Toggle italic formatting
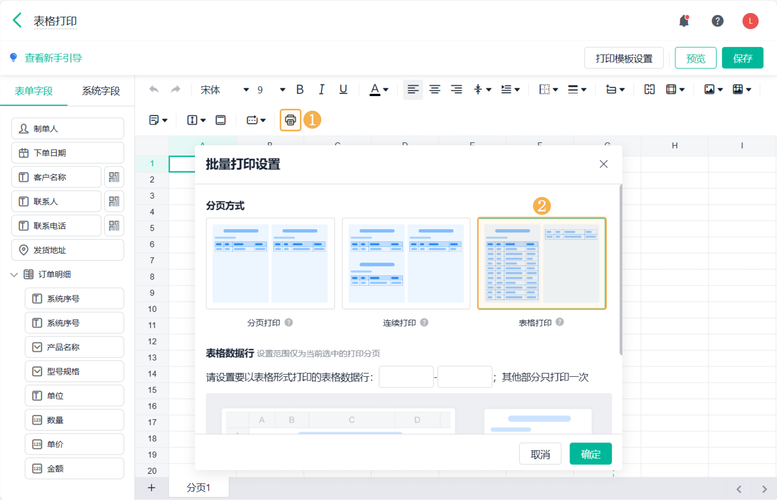Screen dimensions: 777x500 pos(322,89)
